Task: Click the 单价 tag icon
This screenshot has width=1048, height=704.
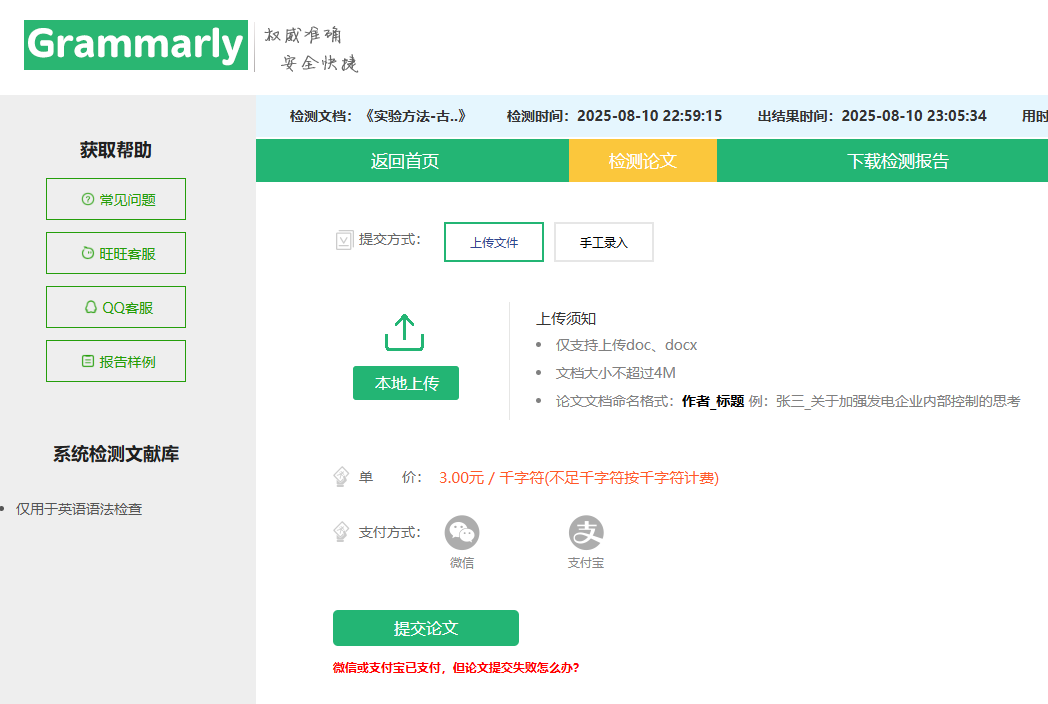Action: [341, 477]
